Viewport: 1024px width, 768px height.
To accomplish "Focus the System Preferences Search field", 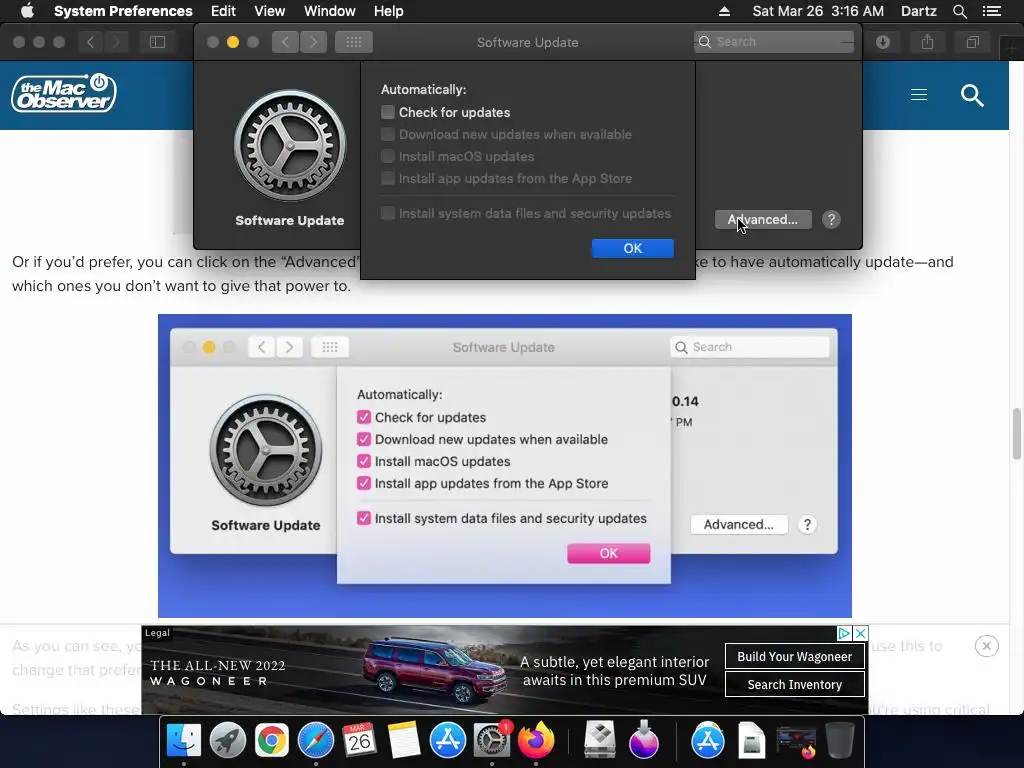I will (x=774, y=42).
